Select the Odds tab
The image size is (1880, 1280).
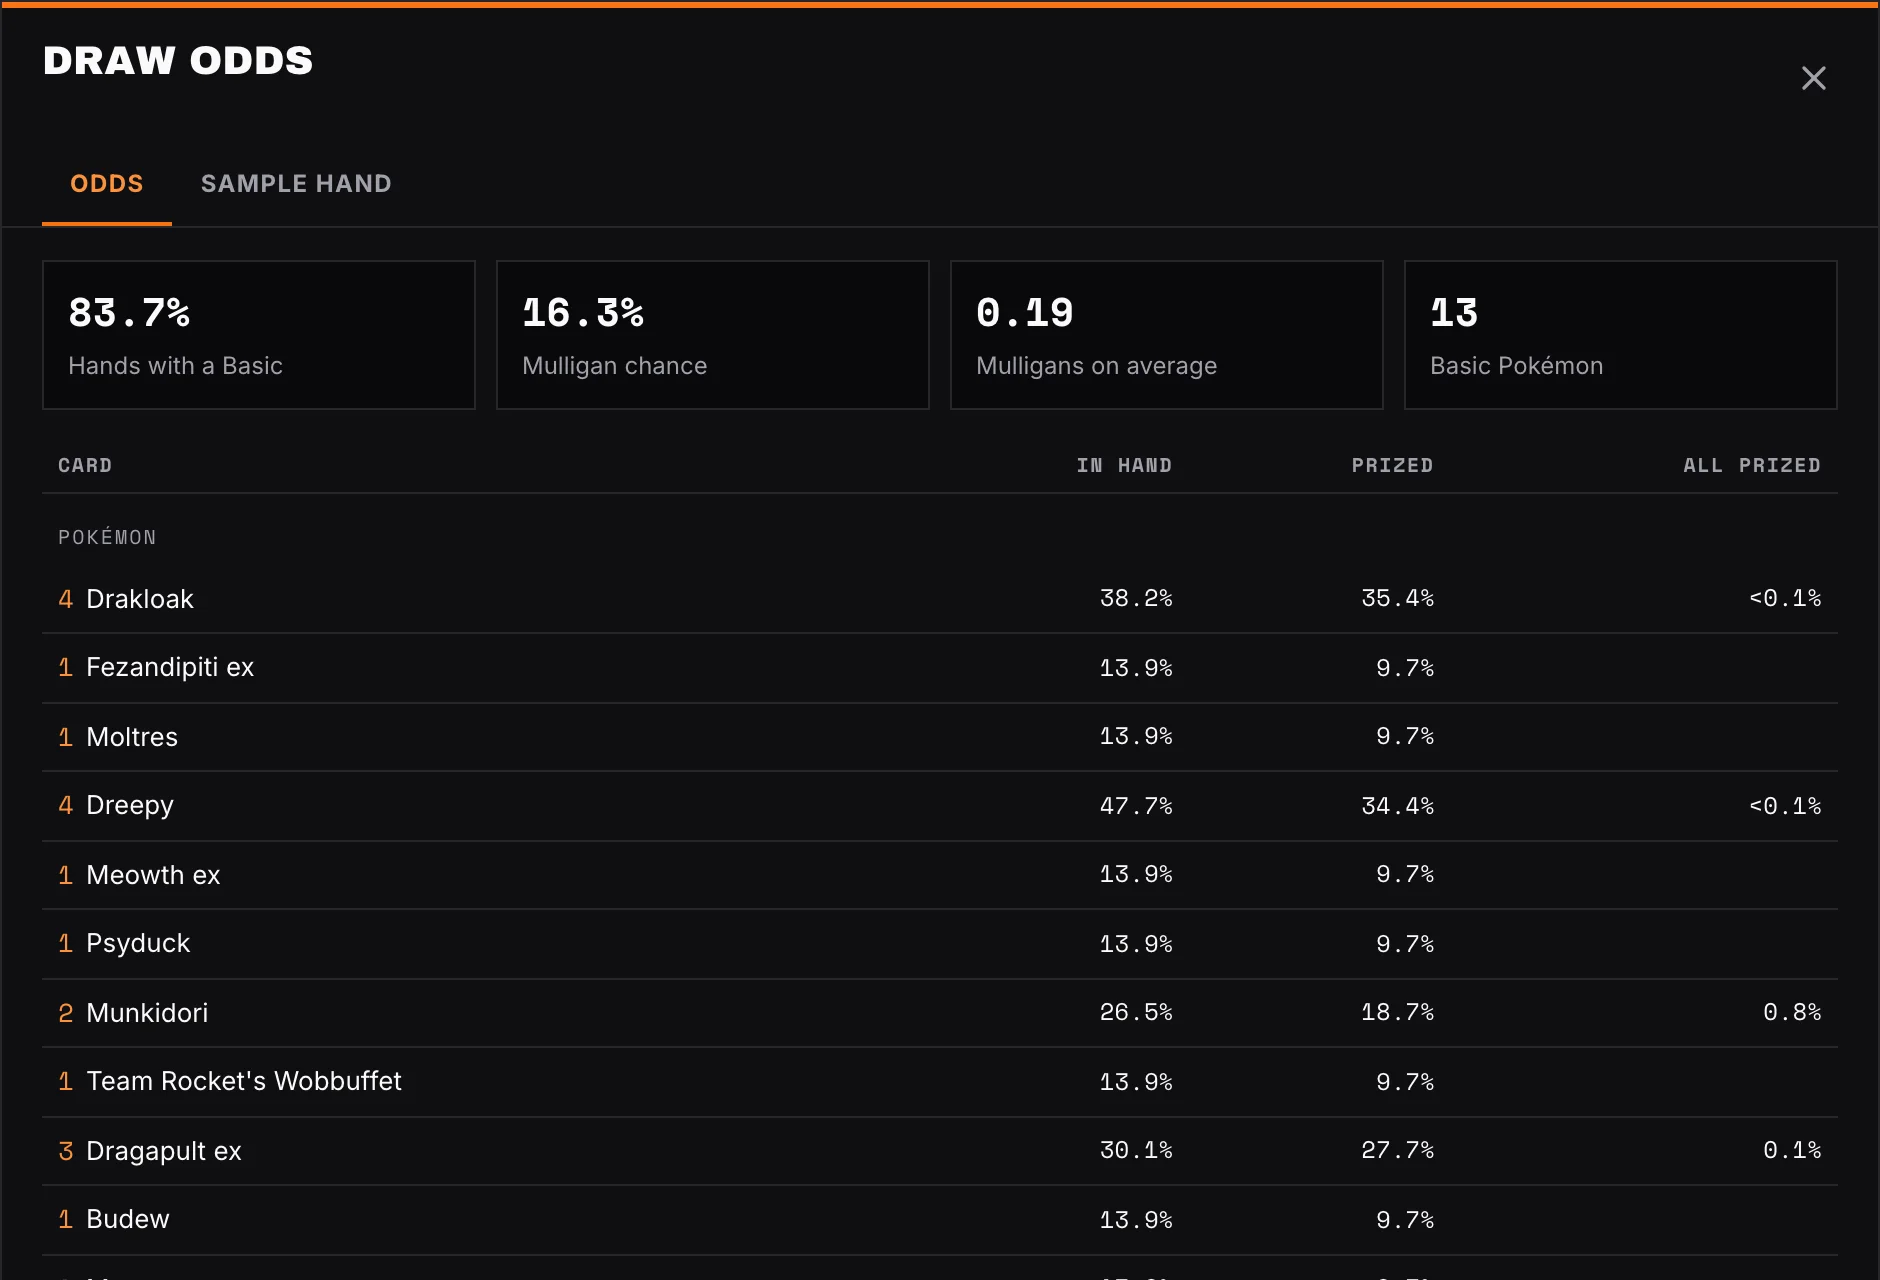click(107, 184)
